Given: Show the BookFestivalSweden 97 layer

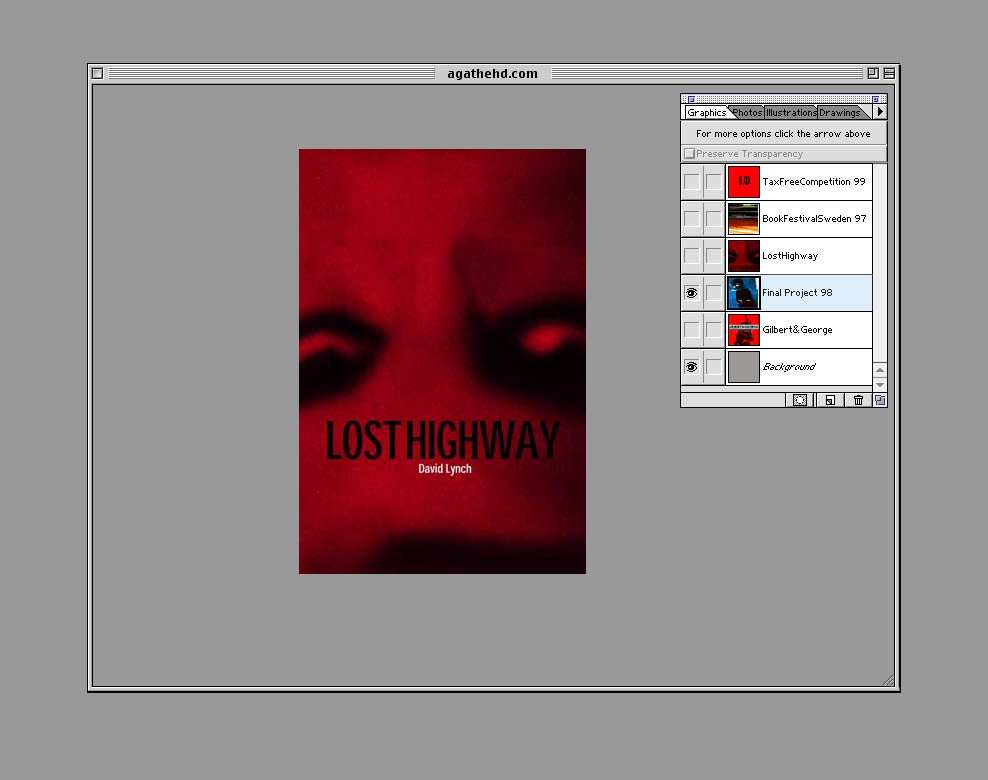Looking at the screenshot, I should coord(692,219).
